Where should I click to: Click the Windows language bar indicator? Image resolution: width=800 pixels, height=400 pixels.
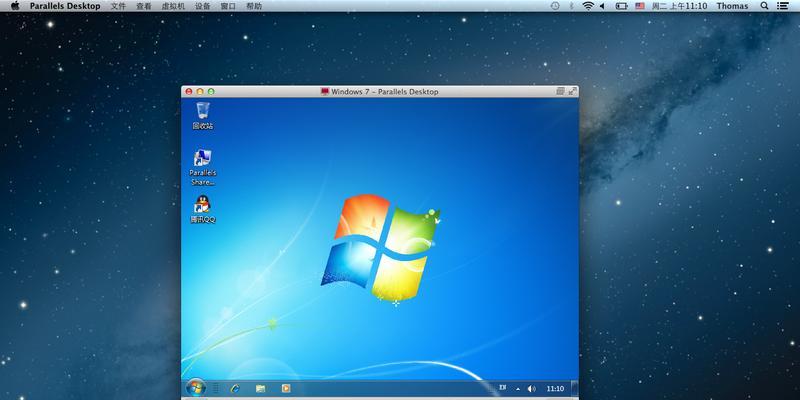point(502,388)
